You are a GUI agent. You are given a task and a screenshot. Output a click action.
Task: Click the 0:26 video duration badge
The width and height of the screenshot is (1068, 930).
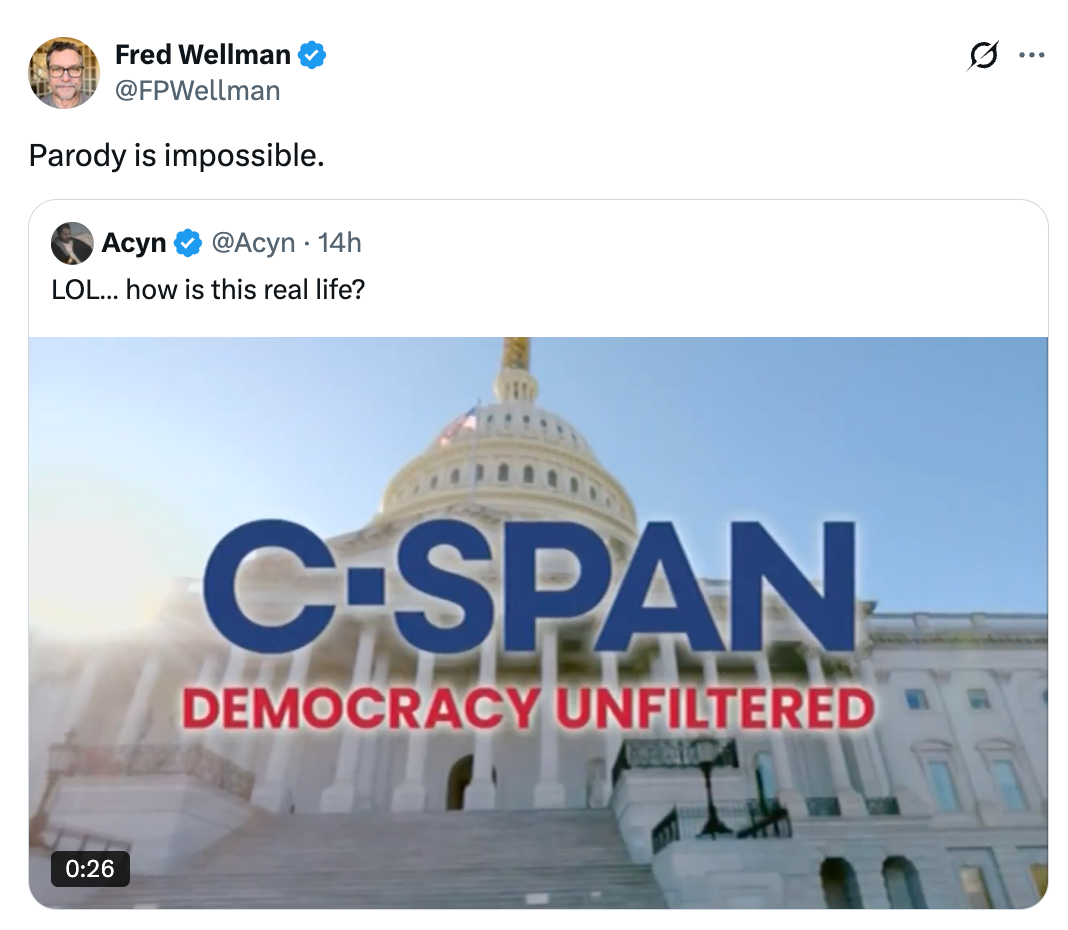pyautogui.click(x=90, y=868)
